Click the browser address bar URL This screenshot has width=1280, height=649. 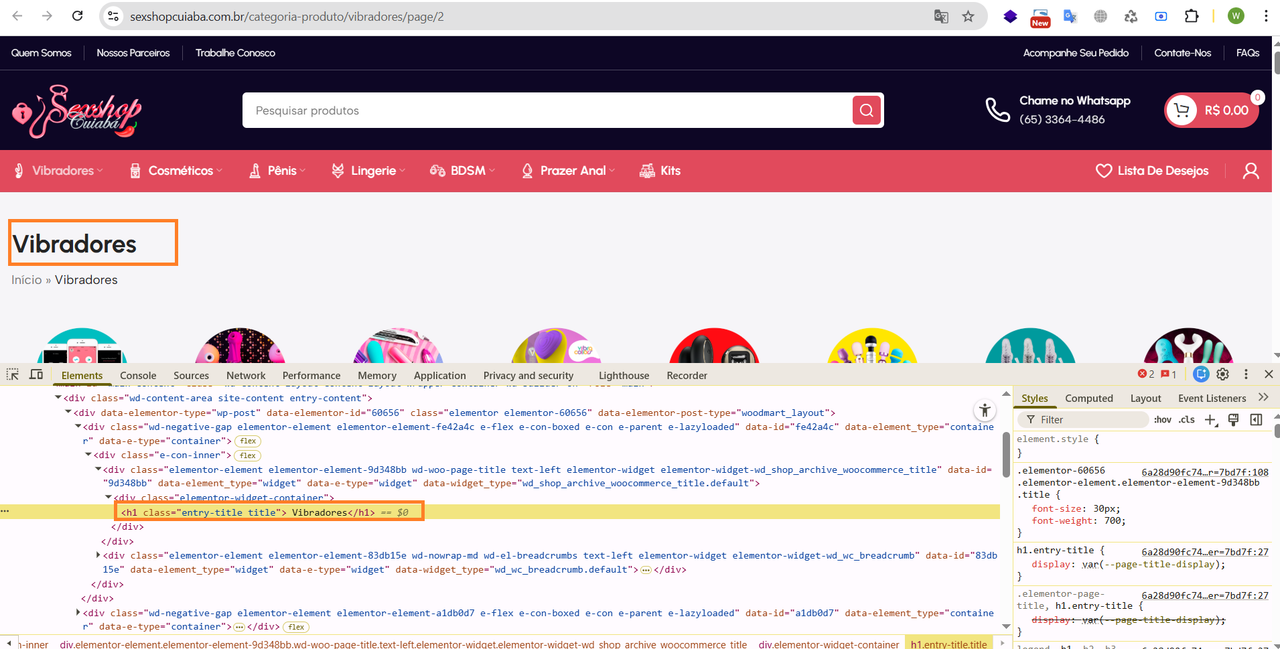click(287, 17)
